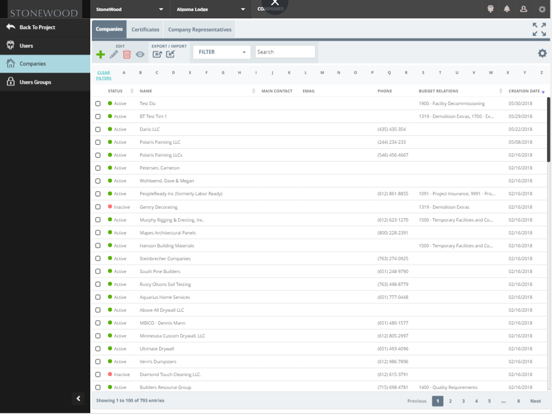
Task: Filter companies by letter S
Action: pos(423,73)
